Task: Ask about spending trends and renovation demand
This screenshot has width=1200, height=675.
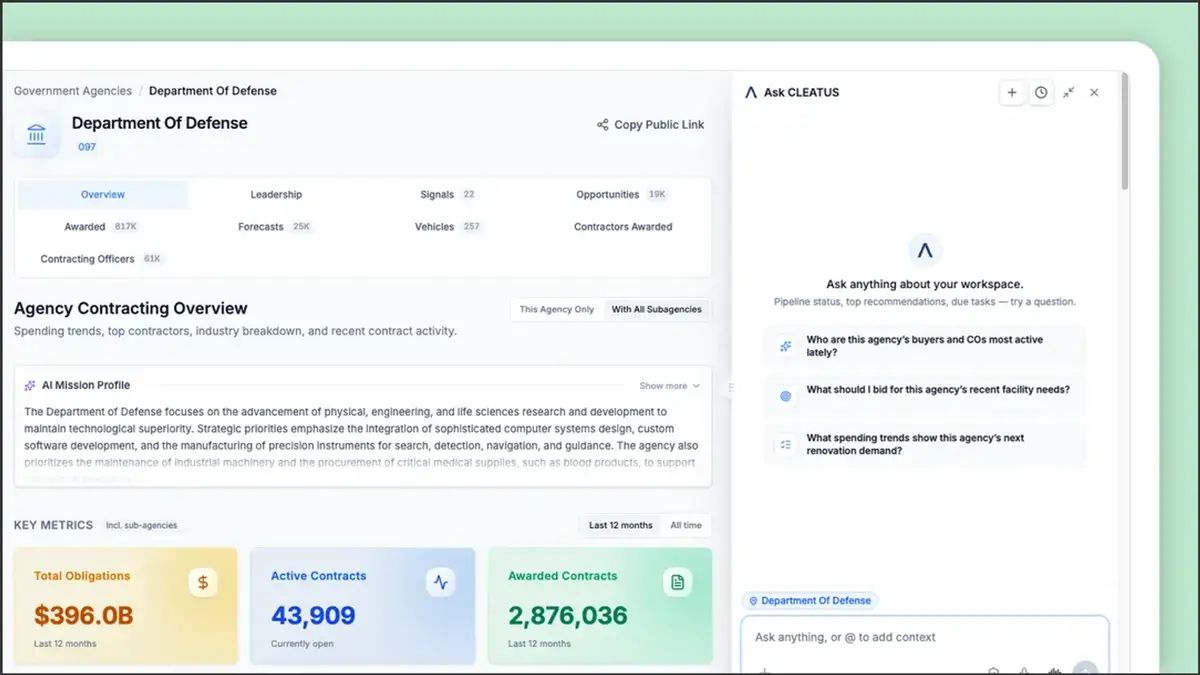Action: tap(925, 444)
